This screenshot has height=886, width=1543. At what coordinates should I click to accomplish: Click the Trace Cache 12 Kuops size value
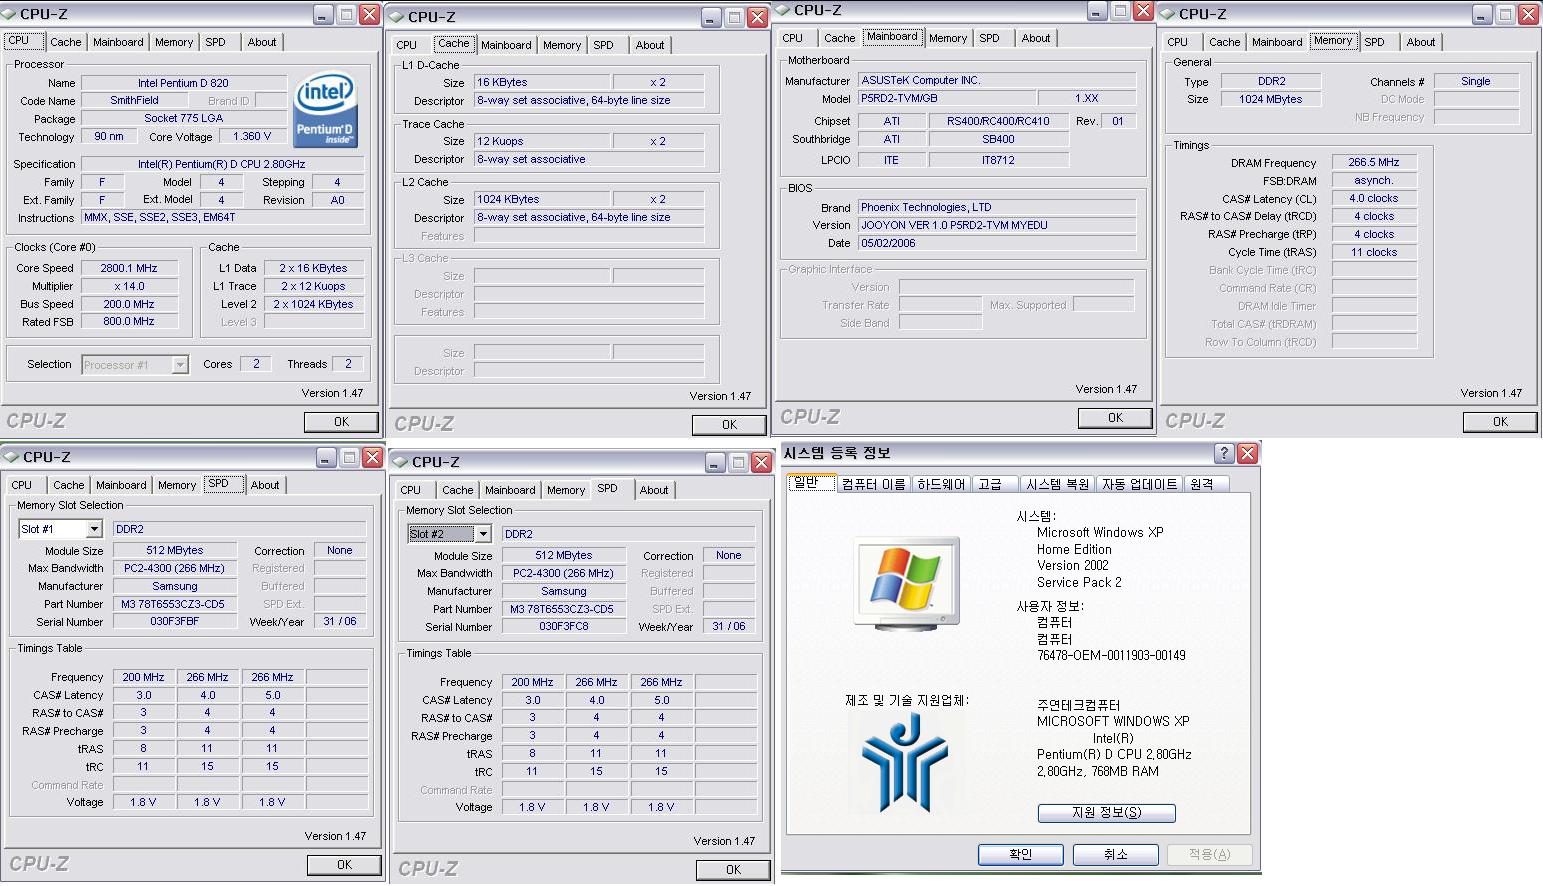click(542, 142)
